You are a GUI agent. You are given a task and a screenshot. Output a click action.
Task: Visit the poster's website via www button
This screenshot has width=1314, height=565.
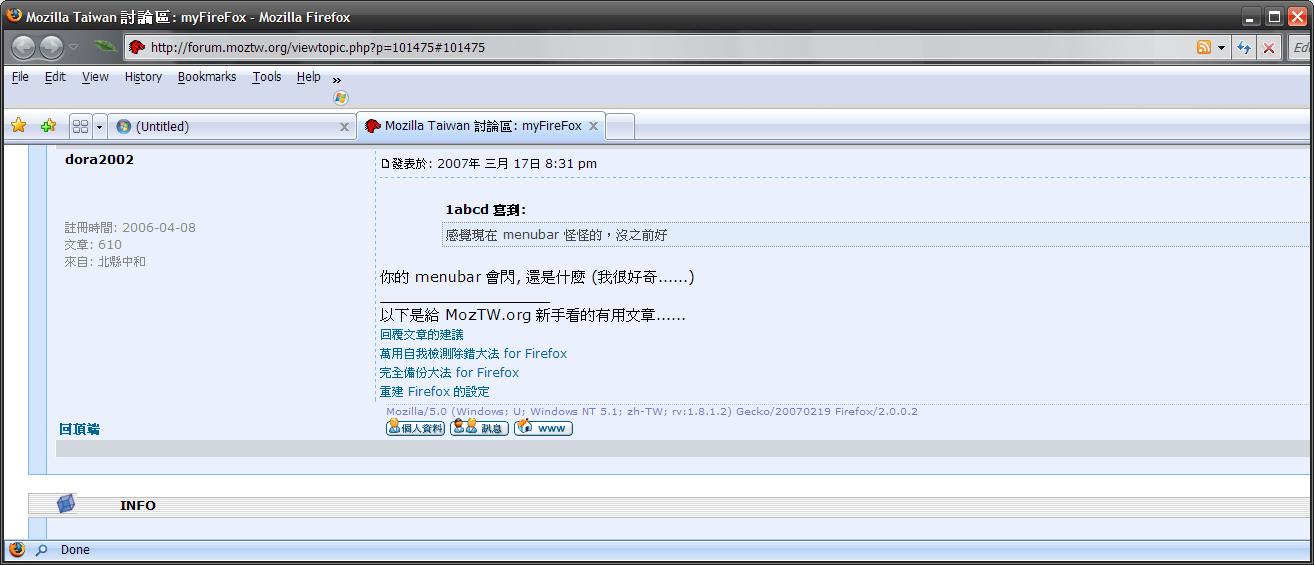543,428
